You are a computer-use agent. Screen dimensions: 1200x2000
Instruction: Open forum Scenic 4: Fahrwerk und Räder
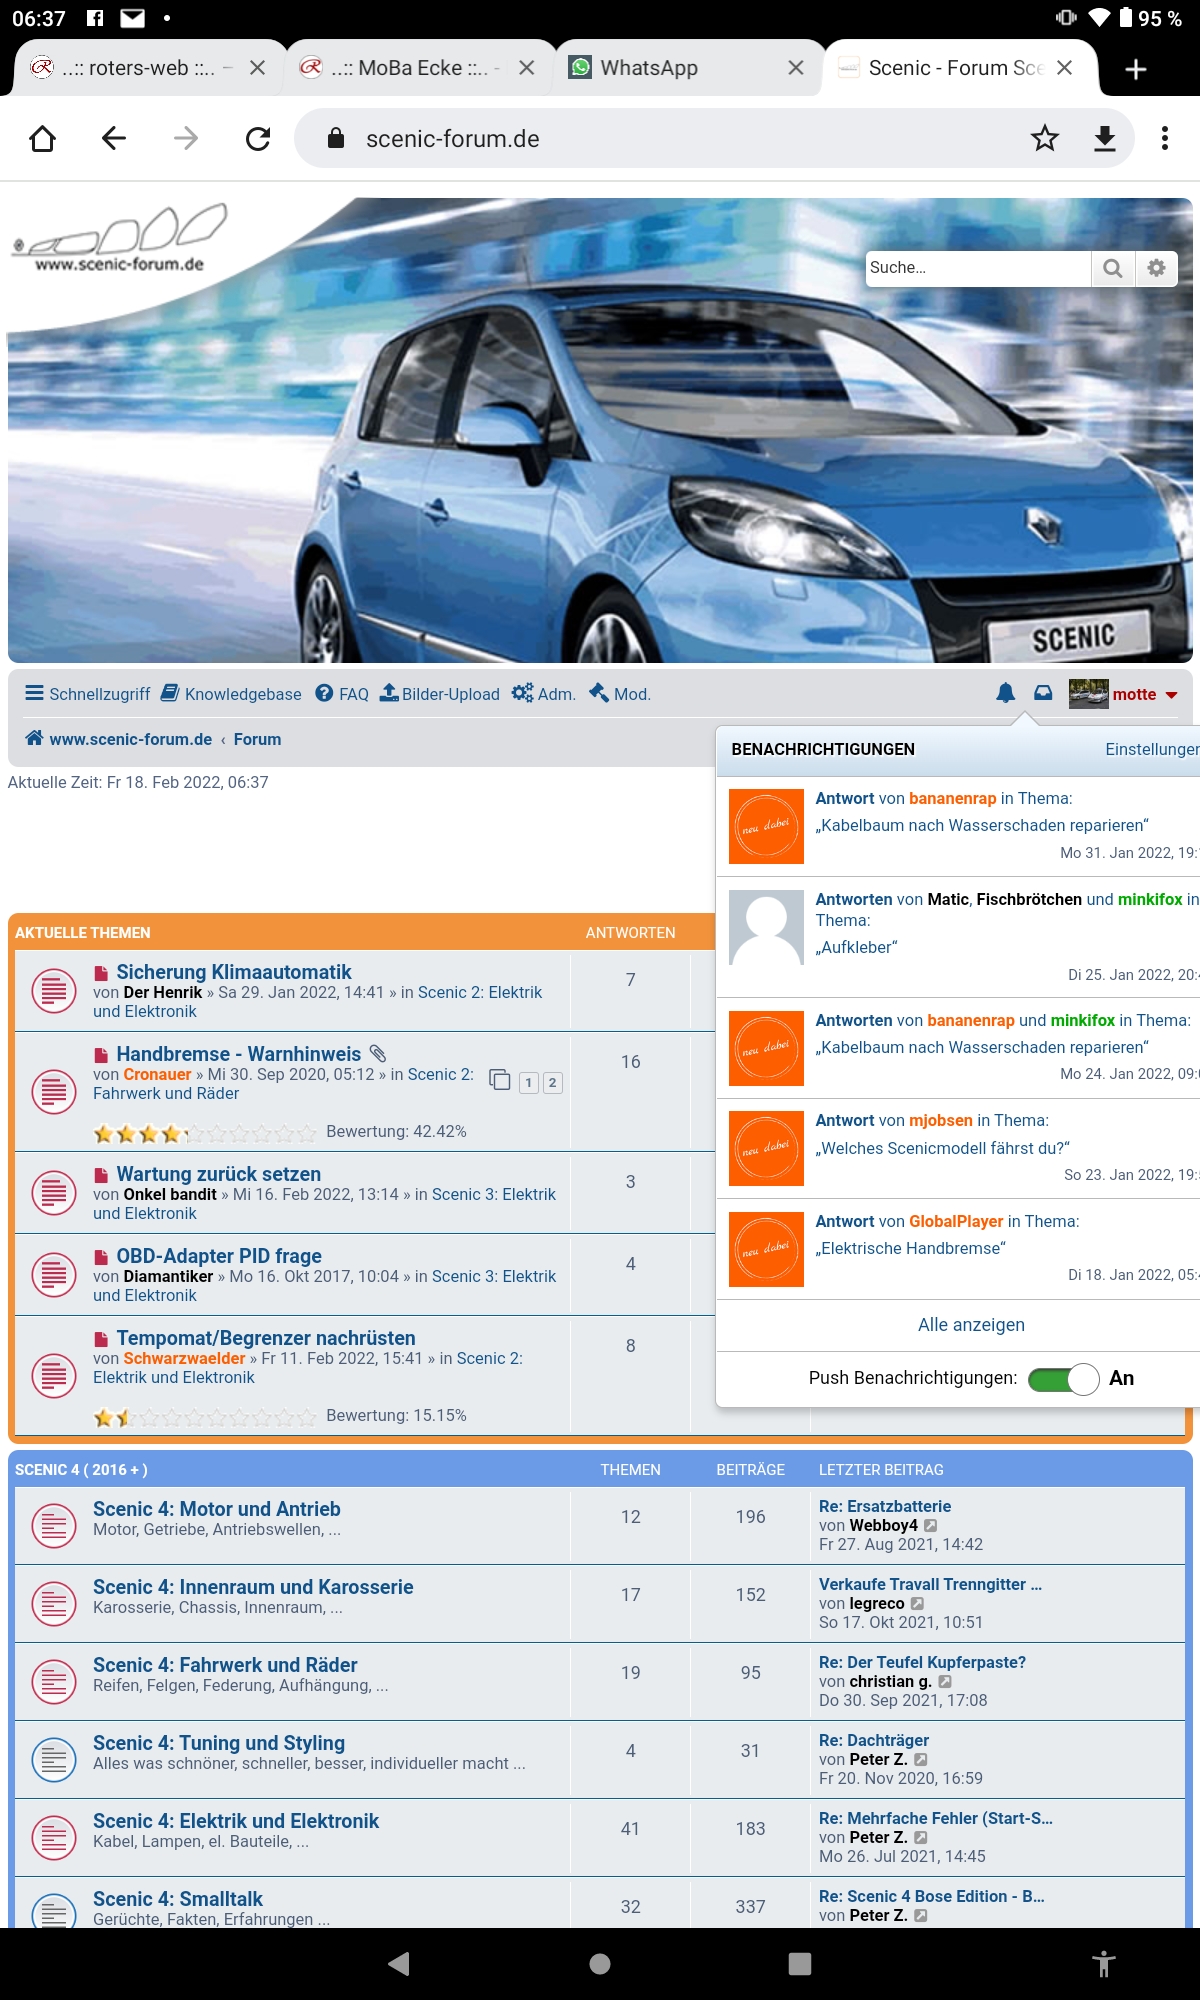(x=225, y=1665)
